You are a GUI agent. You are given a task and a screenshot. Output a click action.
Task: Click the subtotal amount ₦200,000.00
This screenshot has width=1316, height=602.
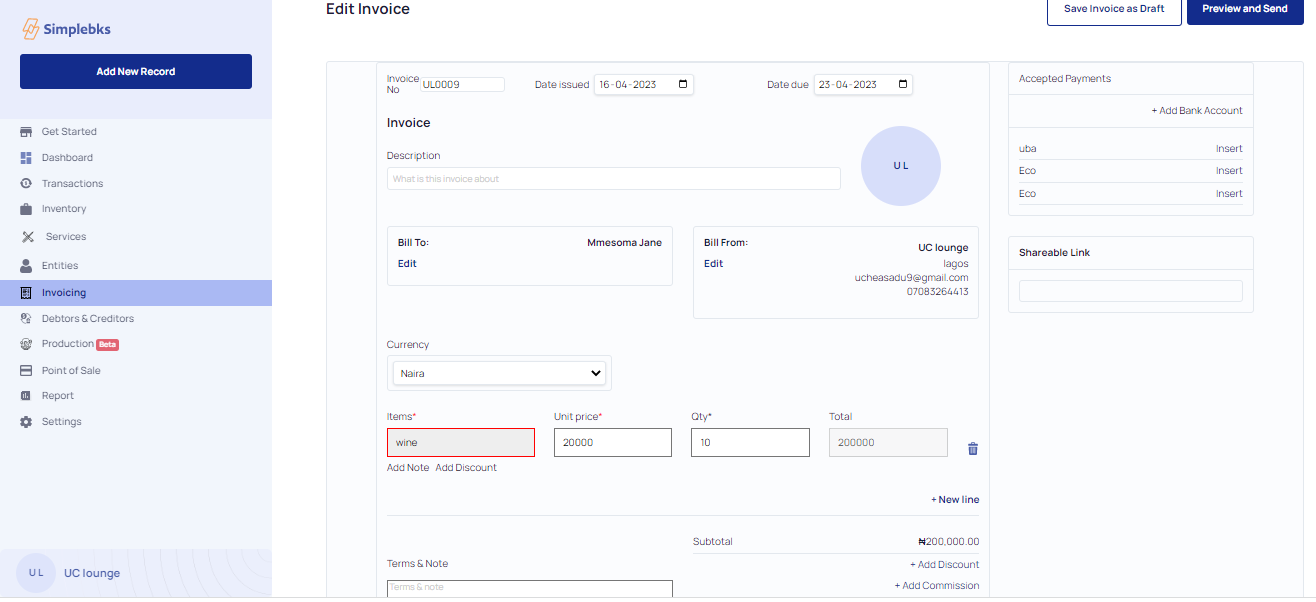pyautogui.click(x=948, y=542)
